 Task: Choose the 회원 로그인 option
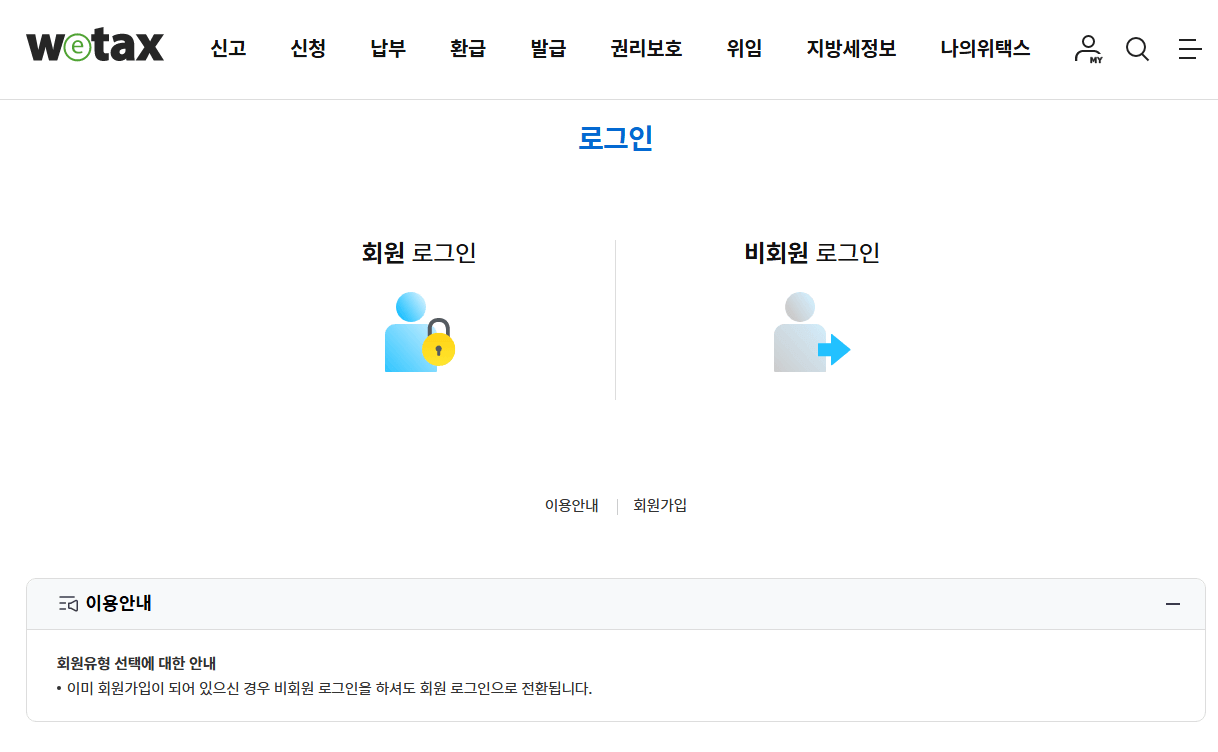coord(421,253)
